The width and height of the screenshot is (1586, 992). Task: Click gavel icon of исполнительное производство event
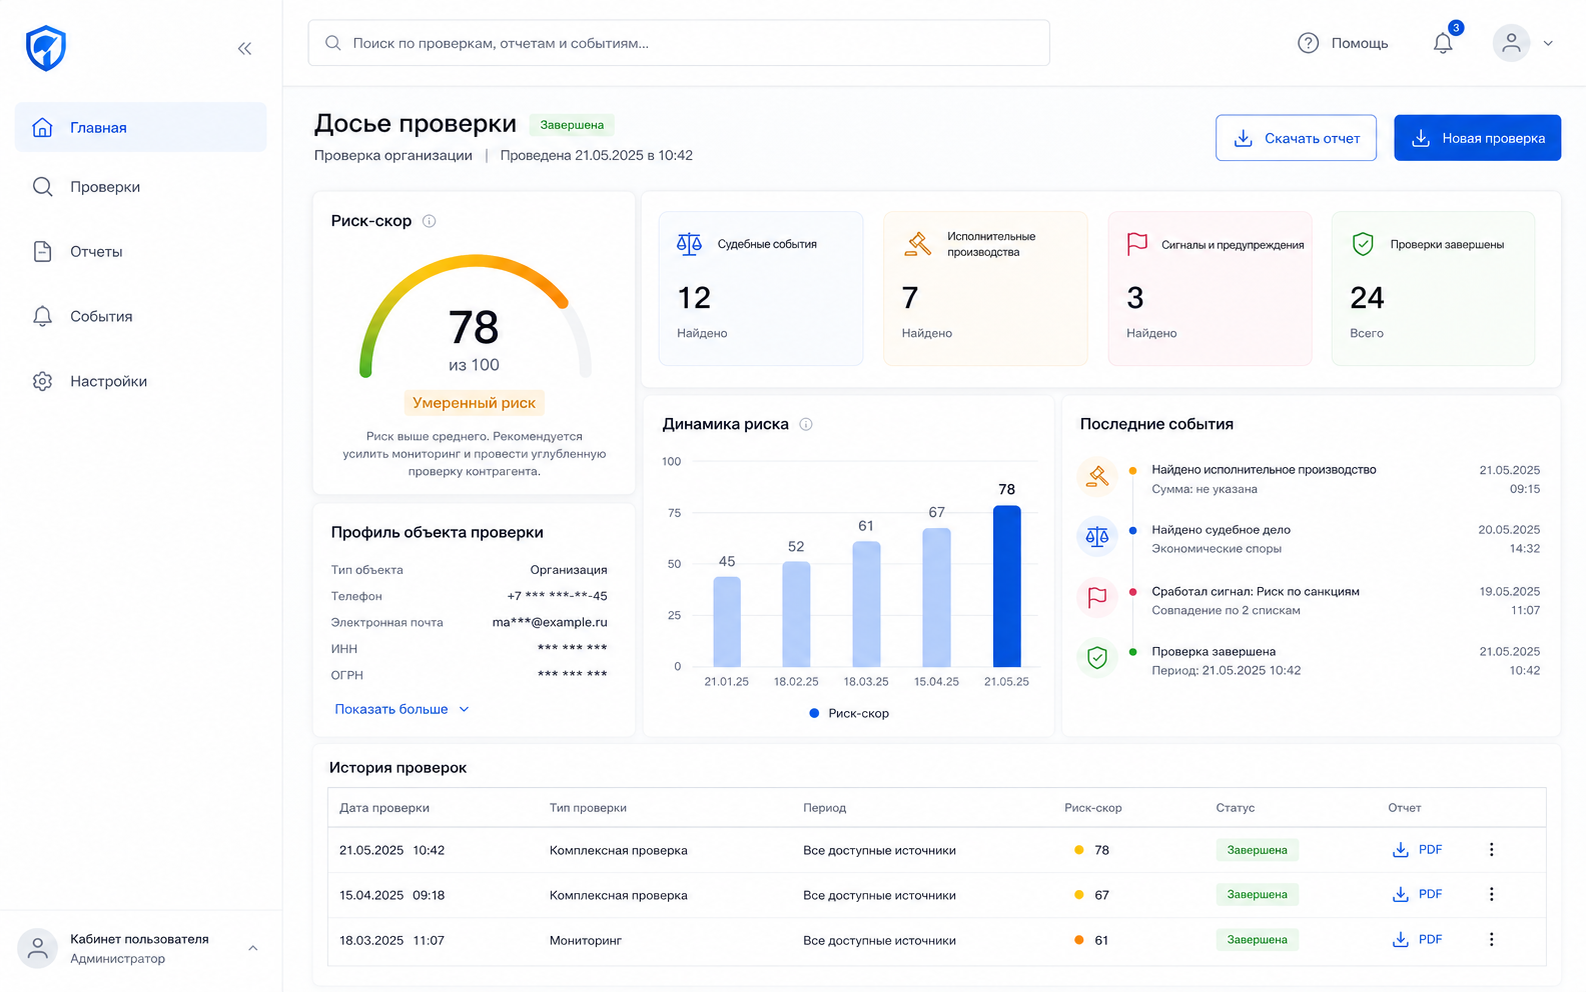(1097, 477)
